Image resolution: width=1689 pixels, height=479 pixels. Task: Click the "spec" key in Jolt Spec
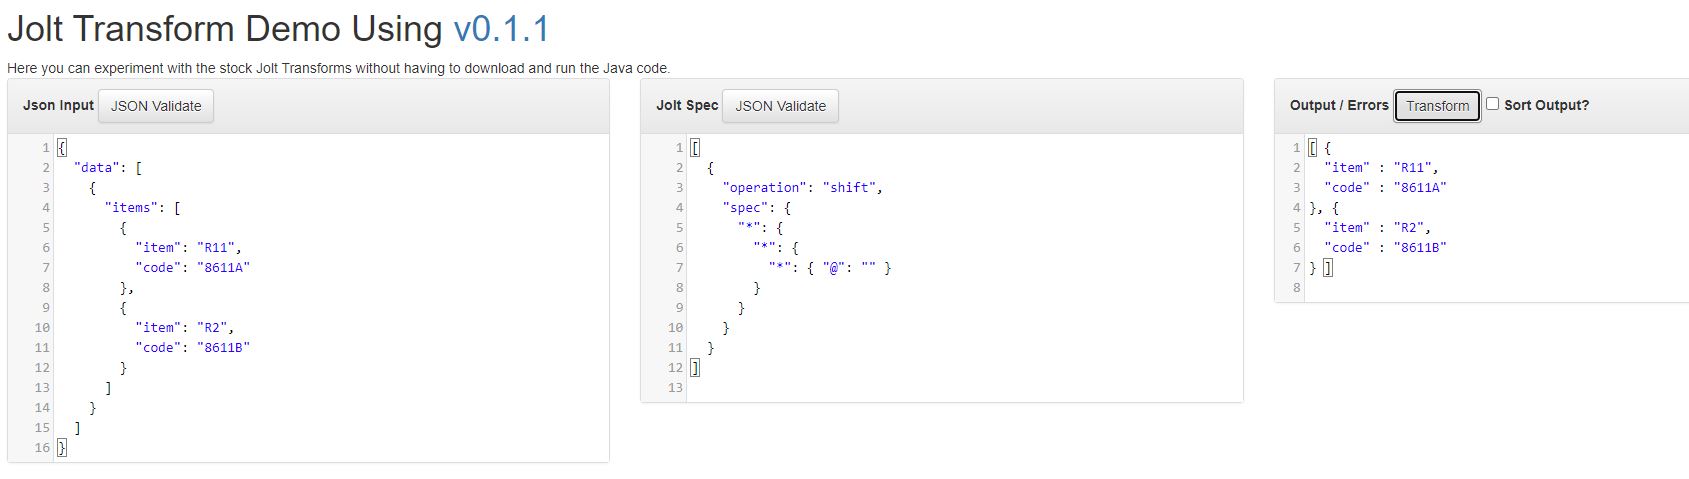(x=745, y=208)
